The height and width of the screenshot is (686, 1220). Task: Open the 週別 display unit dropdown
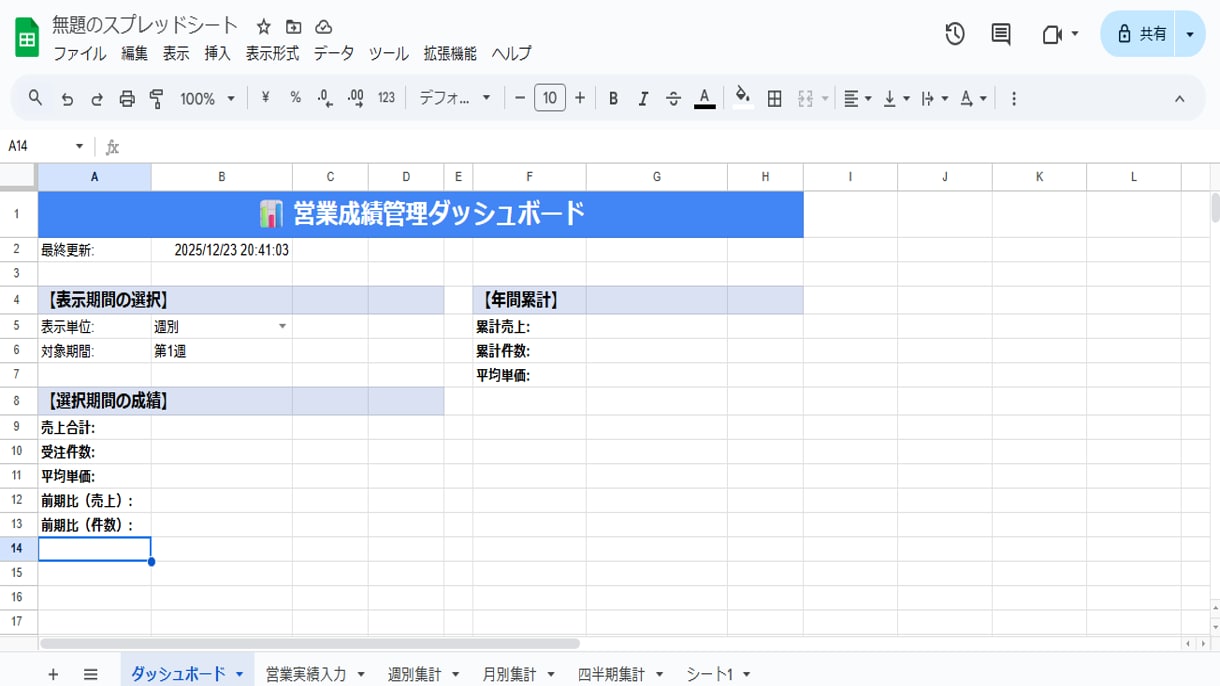point(282,327)
